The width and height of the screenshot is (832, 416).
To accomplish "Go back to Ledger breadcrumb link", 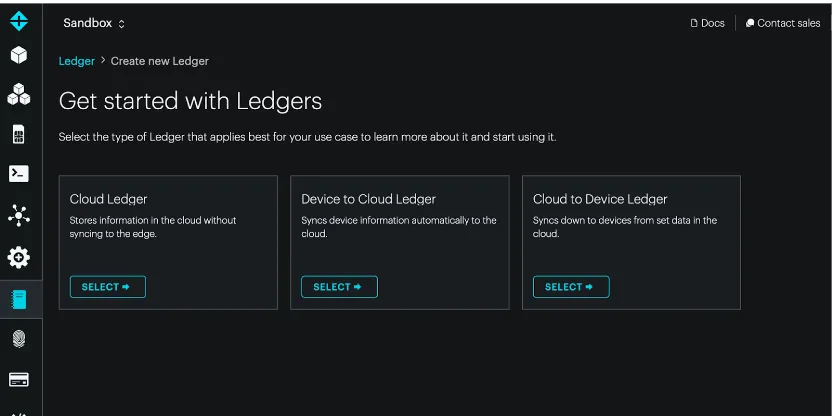I will tap(76, 61).
